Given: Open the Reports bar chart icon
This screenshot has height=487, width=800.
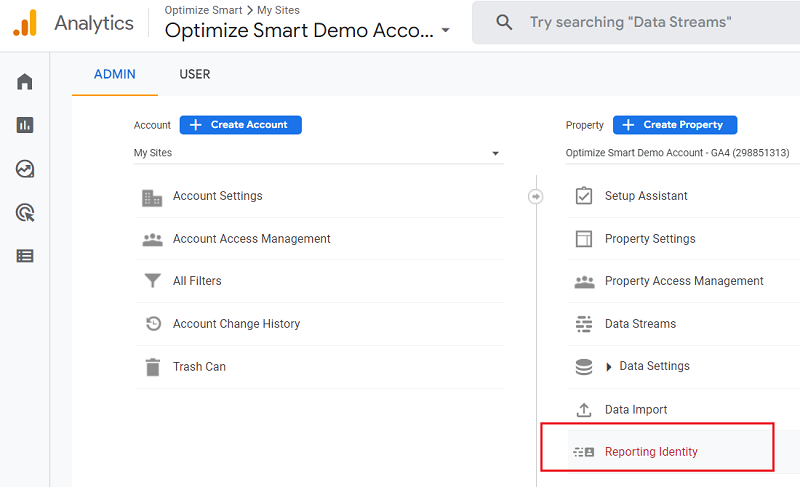Looking at the screenshot, I should point(24,125).
